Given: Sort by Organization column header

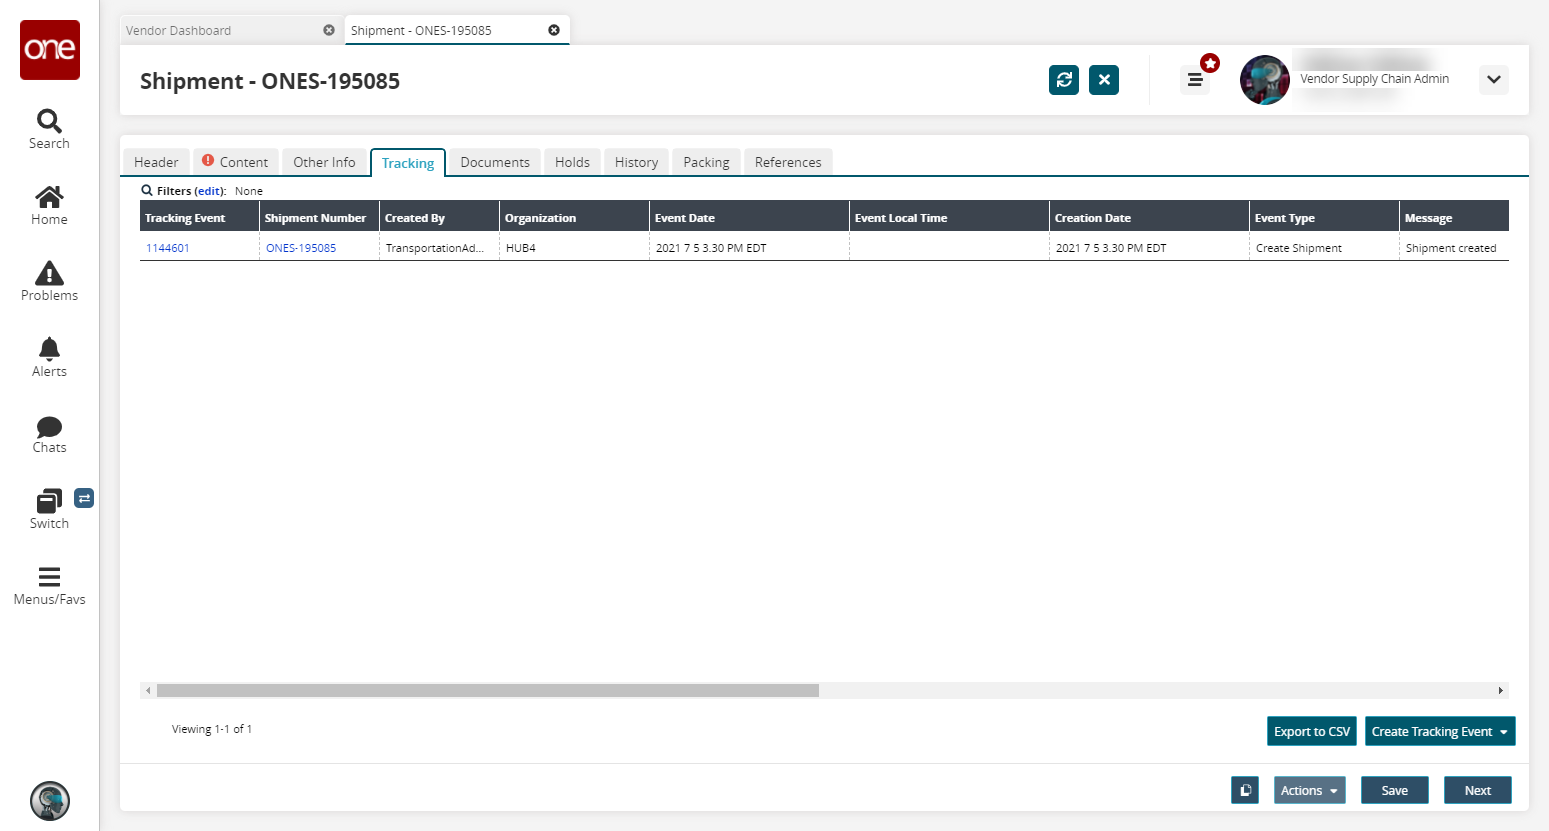Looking at the screenshot, I should tap(575, 218).
